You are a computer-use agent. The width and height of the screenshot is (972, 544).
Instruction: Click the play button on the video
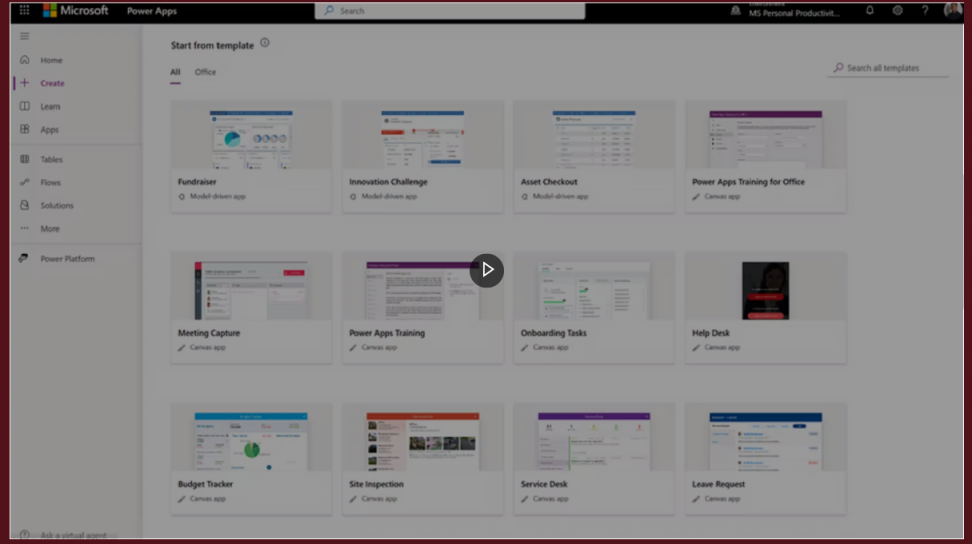click(487, 270)
